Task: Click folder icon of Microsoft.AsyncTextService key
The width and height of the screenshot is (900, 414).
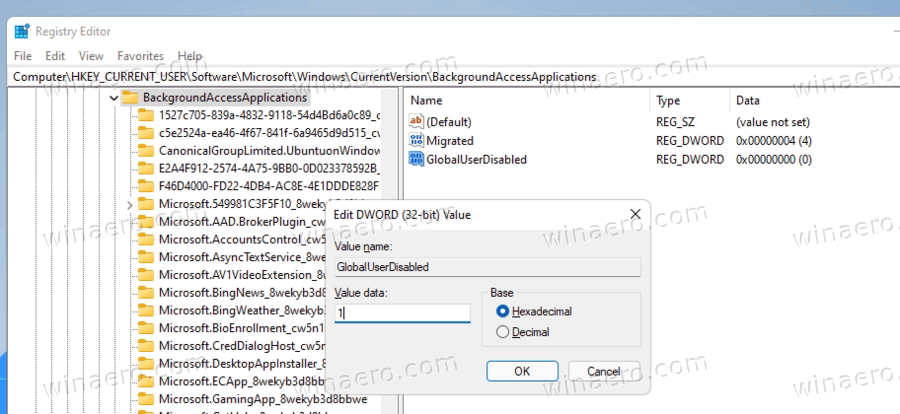Action: [x=146, y=257]
